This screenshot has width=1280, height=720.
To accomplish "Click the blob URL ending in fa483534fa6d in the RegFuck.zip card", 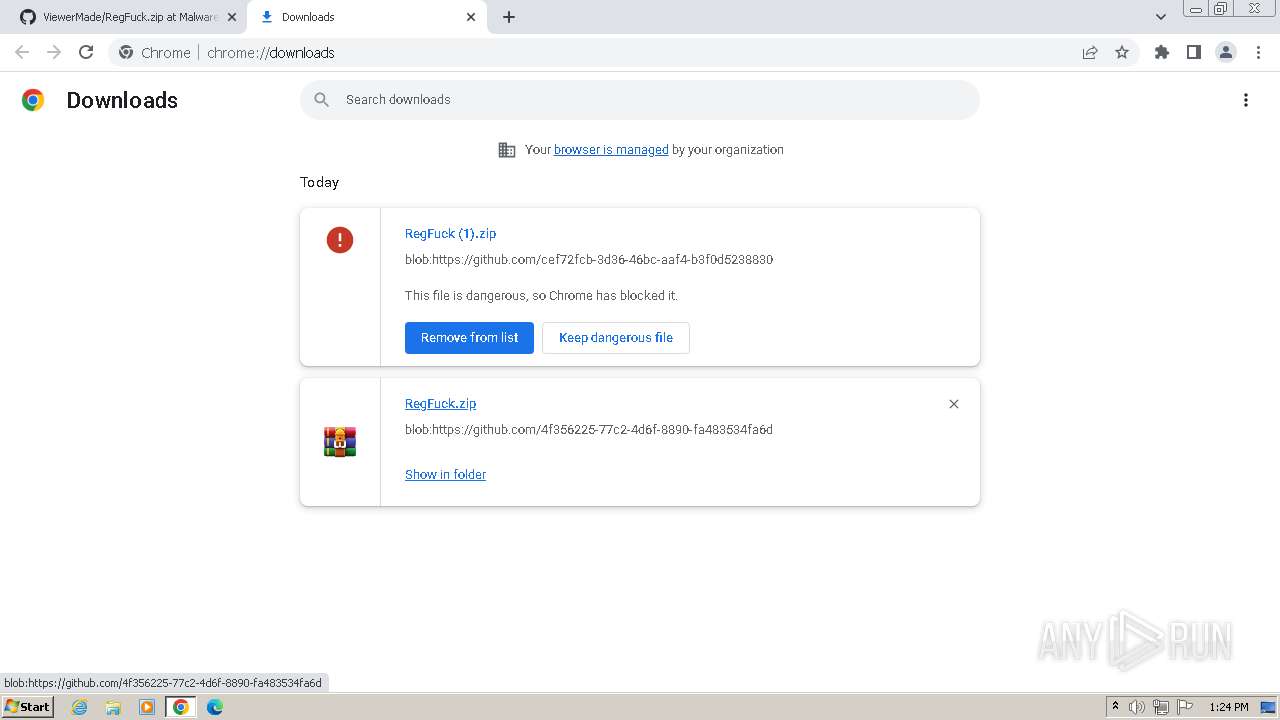I will (x=589, y=430).
